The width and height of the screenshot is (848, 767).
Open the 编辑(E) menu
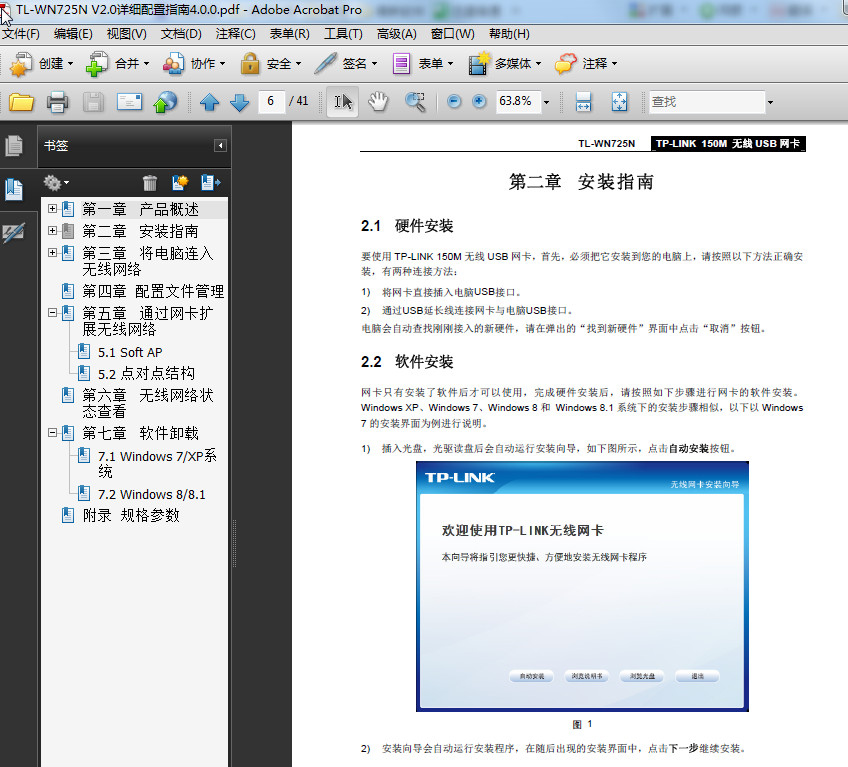(x=73, y=34)
